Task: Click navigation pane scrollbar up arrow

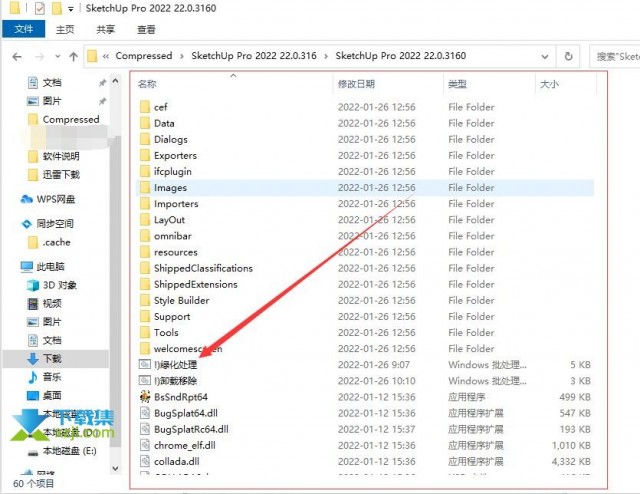Action: click(116, 81)
